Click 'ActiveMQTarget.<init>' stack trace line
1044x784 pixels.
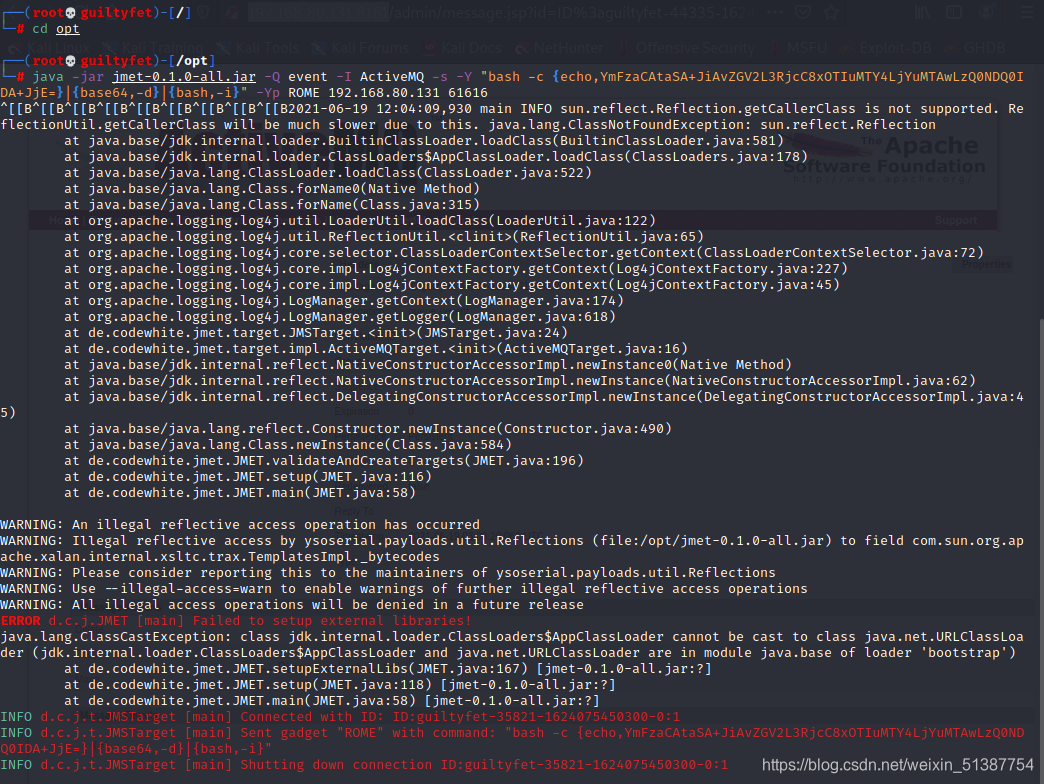[376, 349]
